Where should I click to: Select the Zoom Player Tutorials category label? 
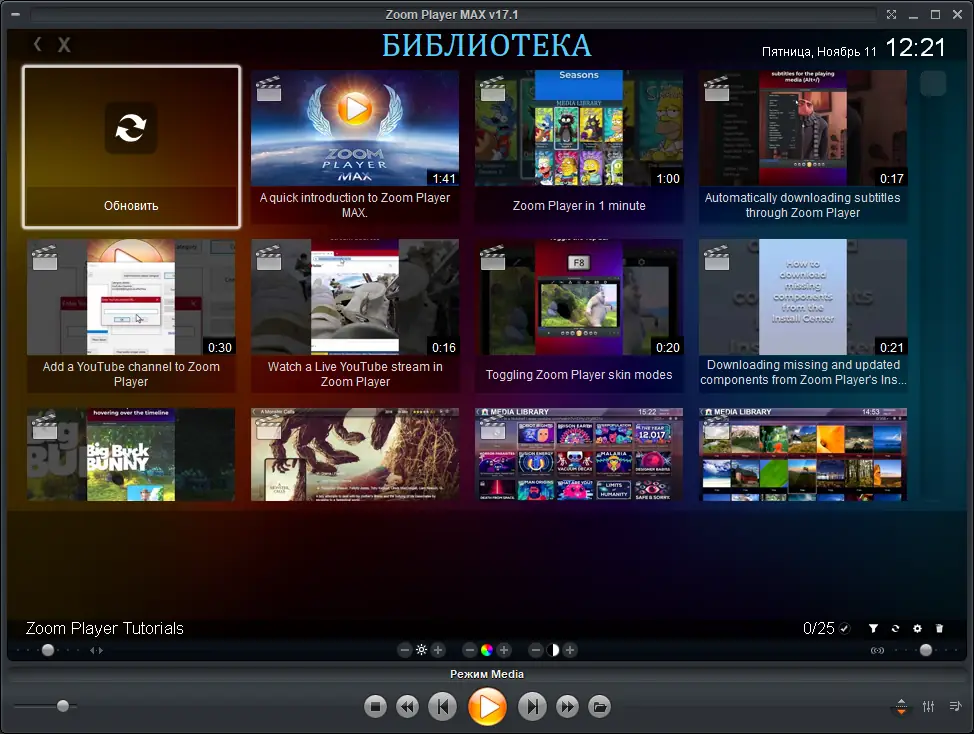(x=103, y=628)
